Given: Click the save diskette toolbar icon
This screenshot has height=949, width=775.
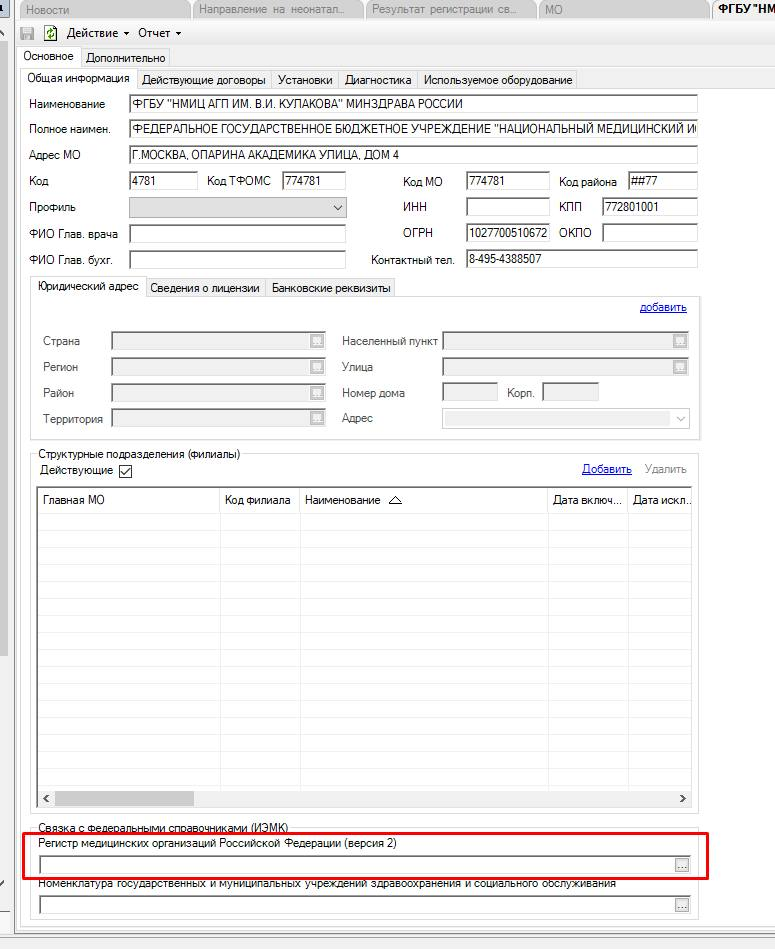Looking at the screenshot, I should (x=27, y=33).
